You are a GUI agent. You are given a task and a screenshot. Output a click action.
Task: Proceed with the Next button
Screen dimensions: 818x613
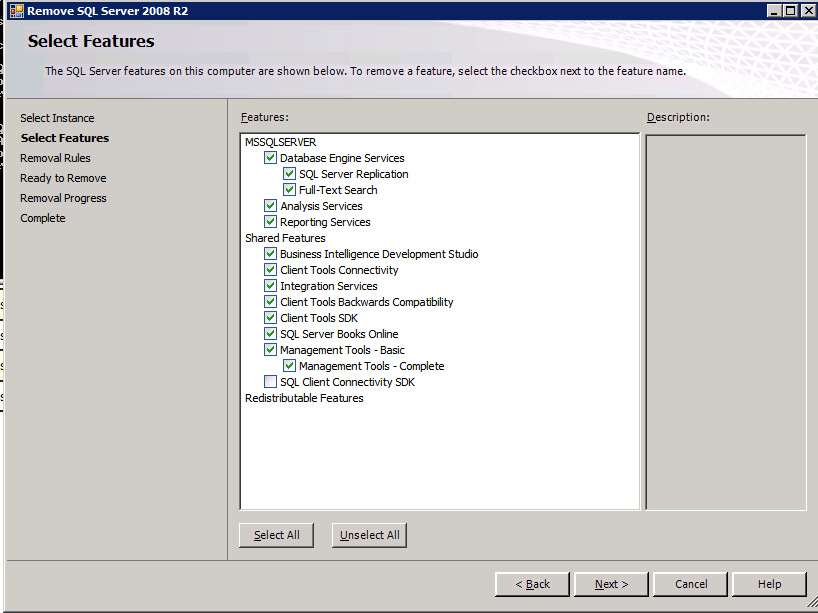[611, 584]
